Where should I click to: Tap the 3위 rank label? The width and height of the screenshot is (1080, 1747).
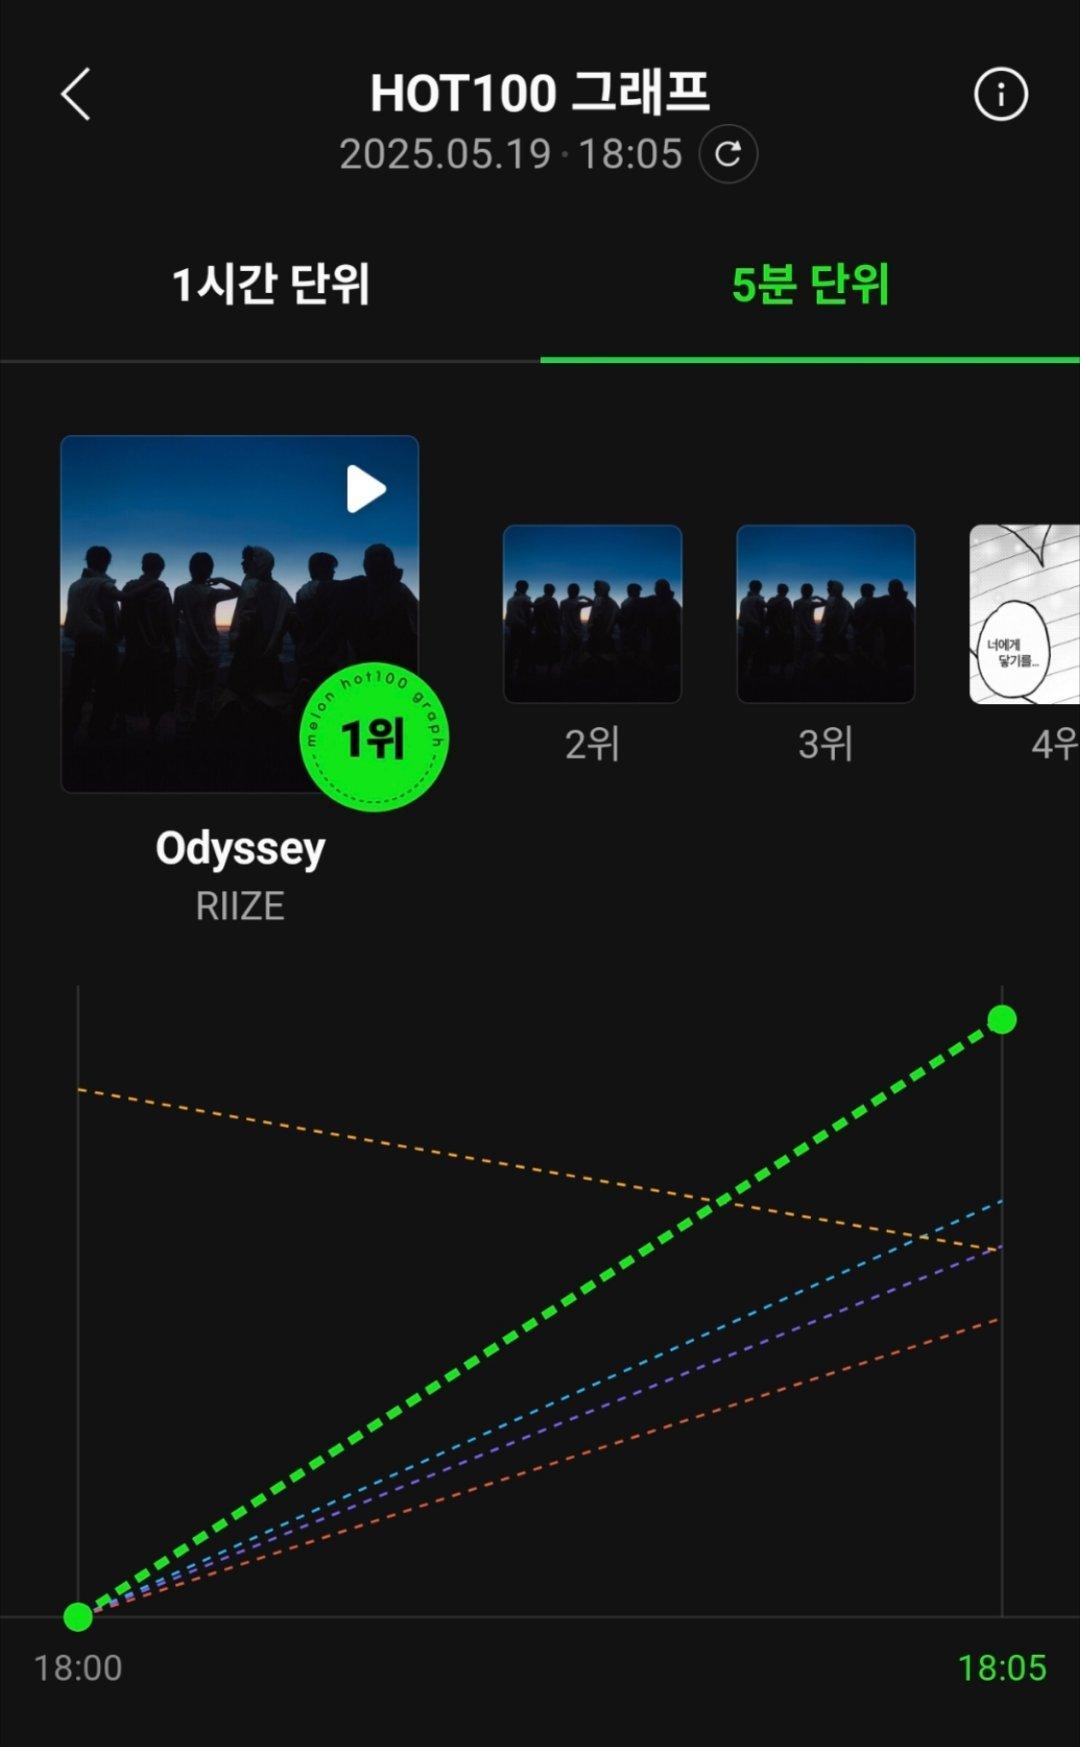point(826,744)
